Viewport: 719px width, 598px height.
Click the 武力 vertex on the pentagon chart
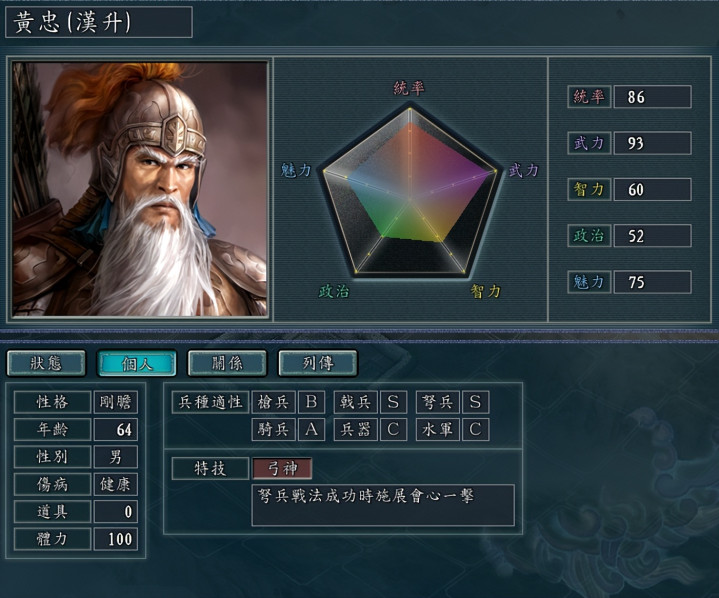coord(495,171)
